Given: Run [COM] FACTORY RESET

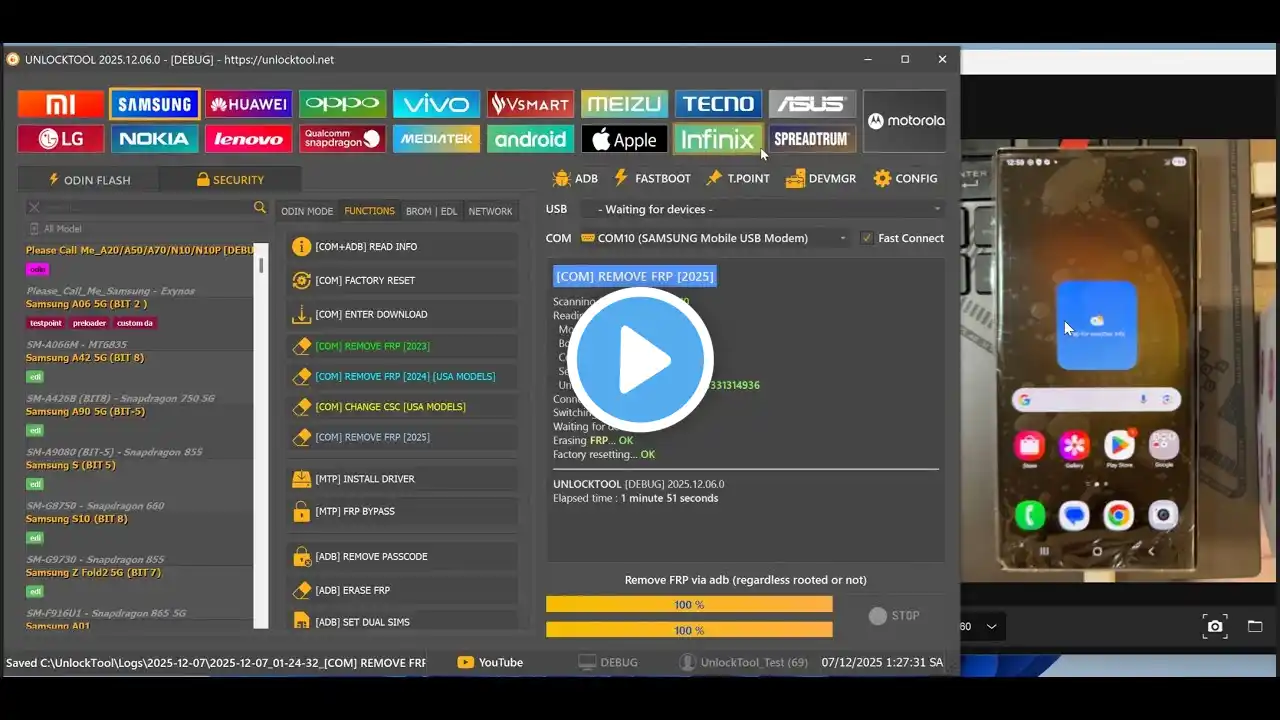Looking at the screenshot, I should click(402, 281).
